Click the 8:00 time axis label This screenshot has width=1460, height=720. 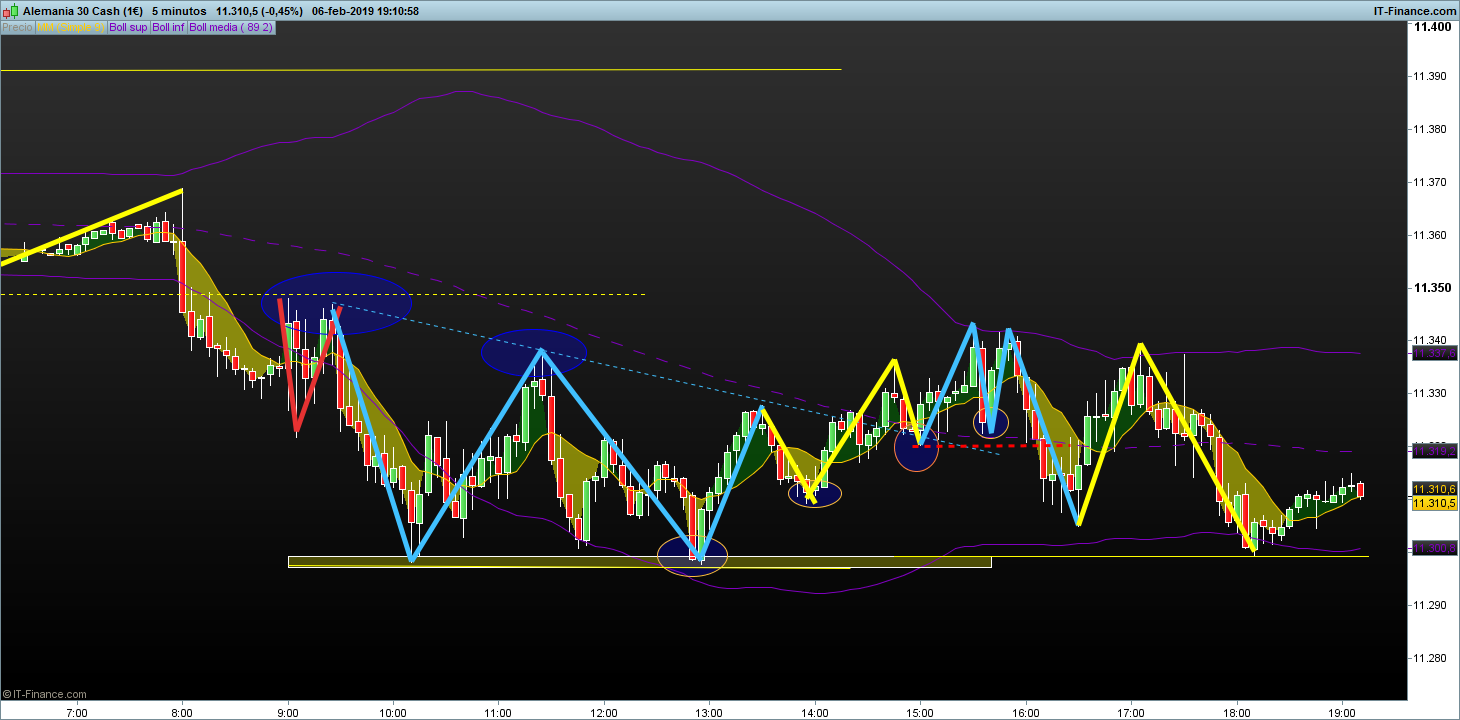[182, 713]
